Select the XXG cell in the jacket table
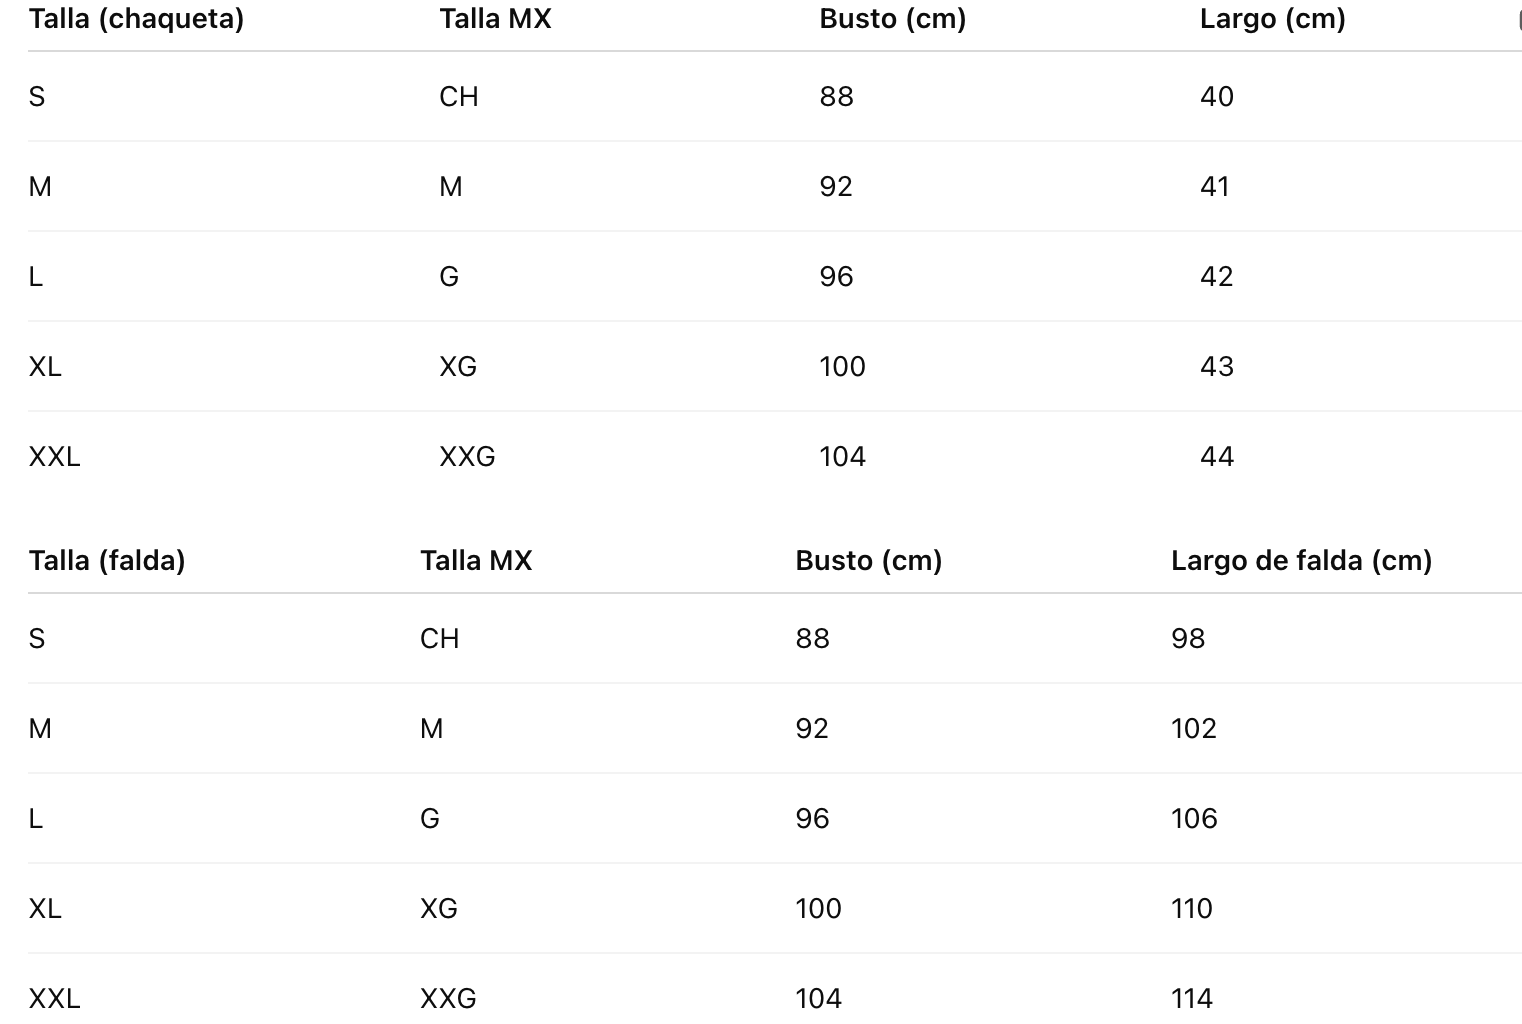1522x1024 pixels. coord(467,457)
